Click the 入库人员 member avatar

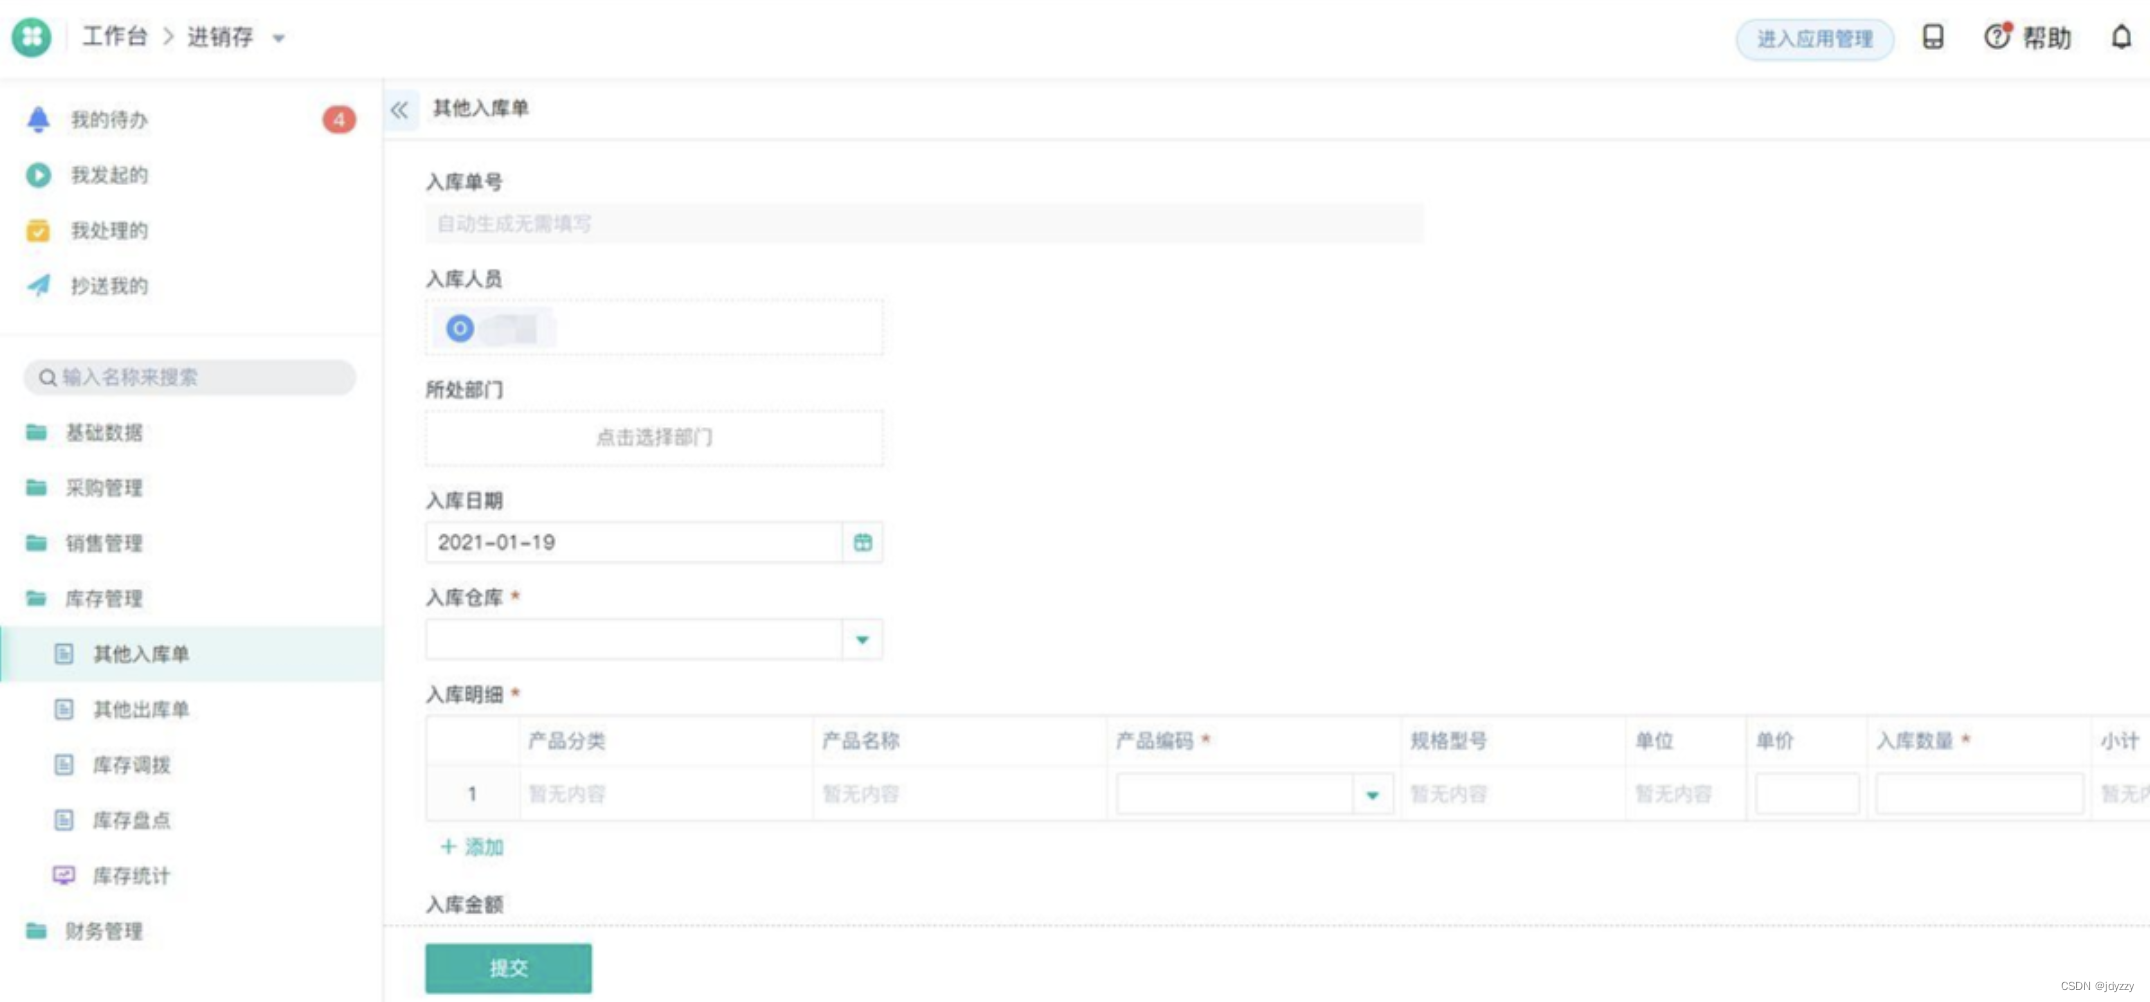coord(460,328)
